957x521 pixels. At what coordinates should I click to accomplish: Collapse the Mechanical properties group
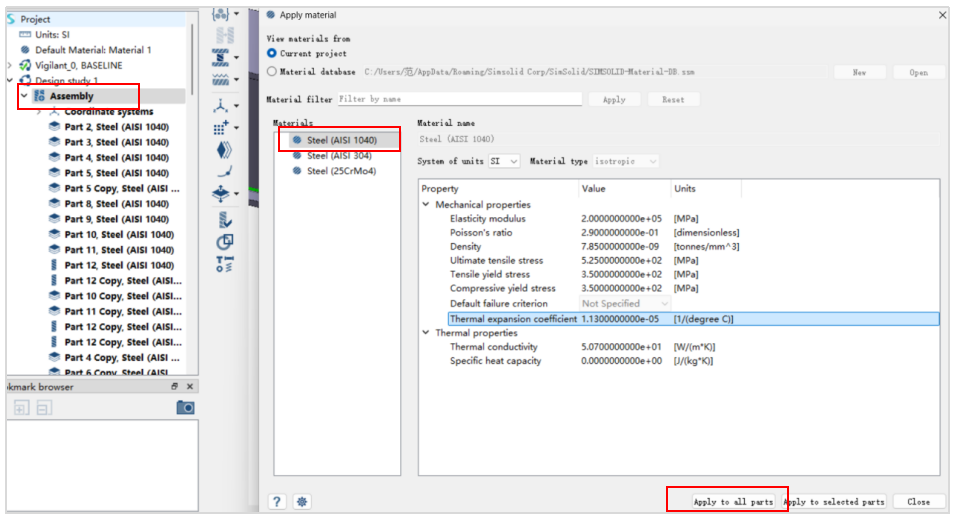pos(426,204)
